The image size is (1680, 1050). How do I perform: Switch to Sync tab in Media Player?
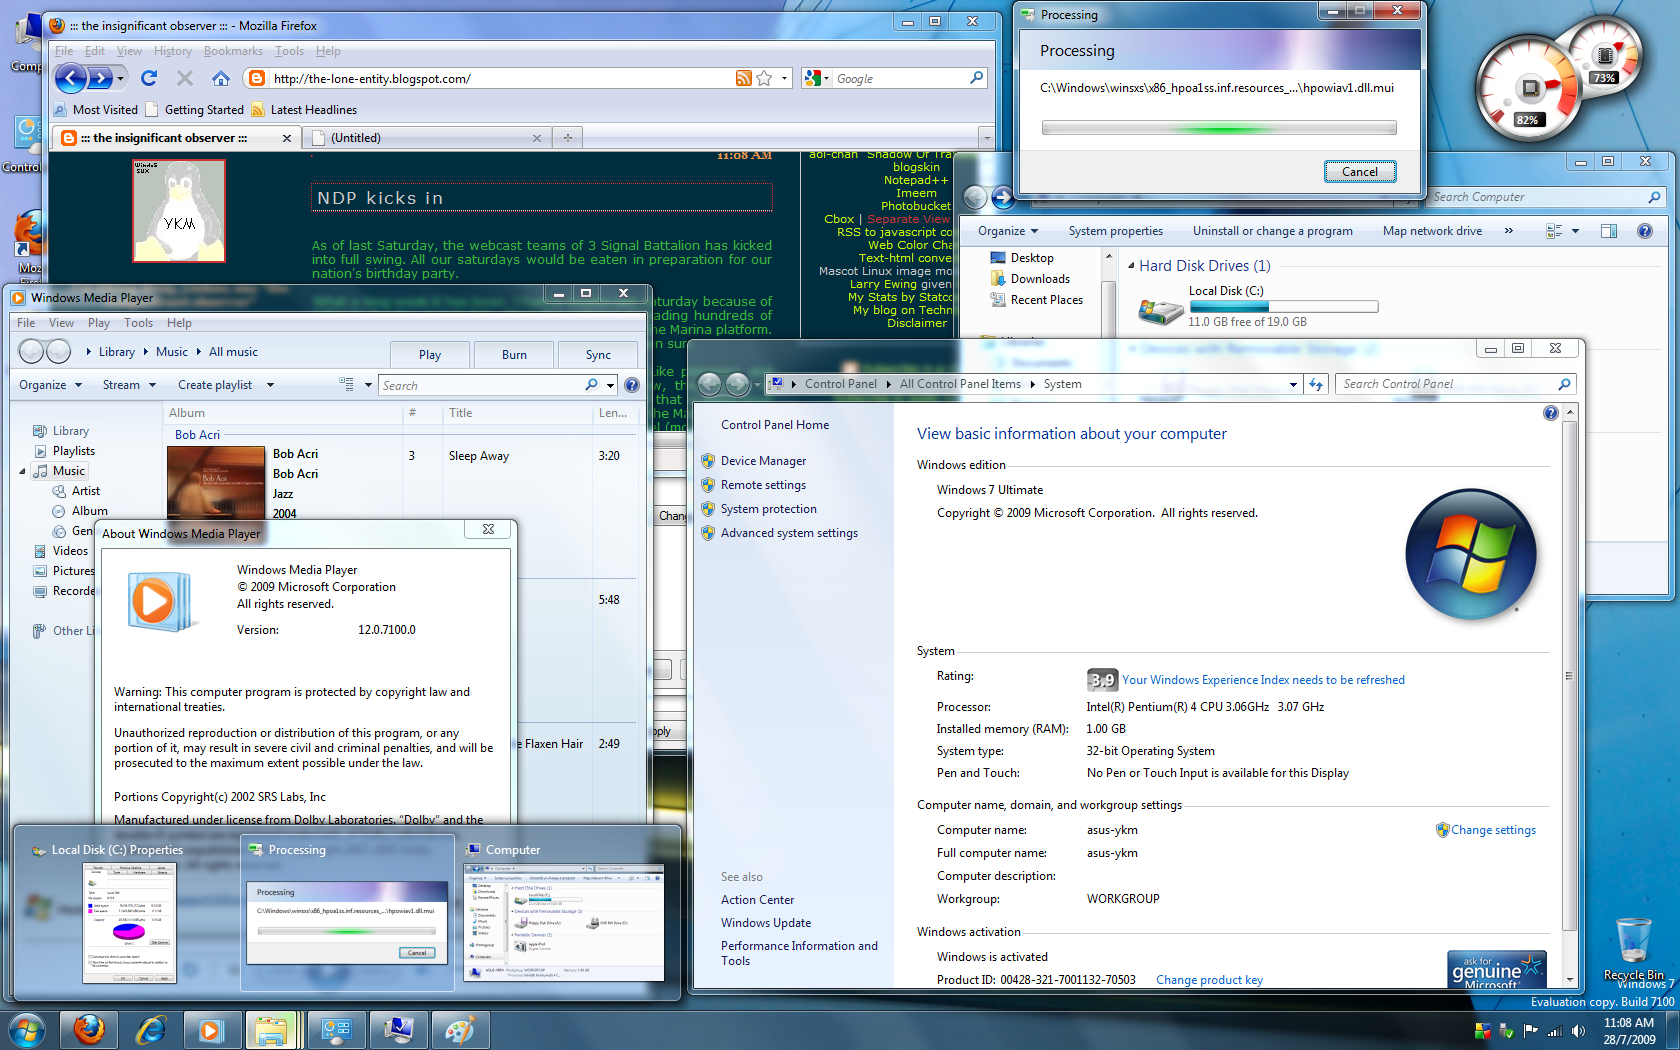coord(598,354)
